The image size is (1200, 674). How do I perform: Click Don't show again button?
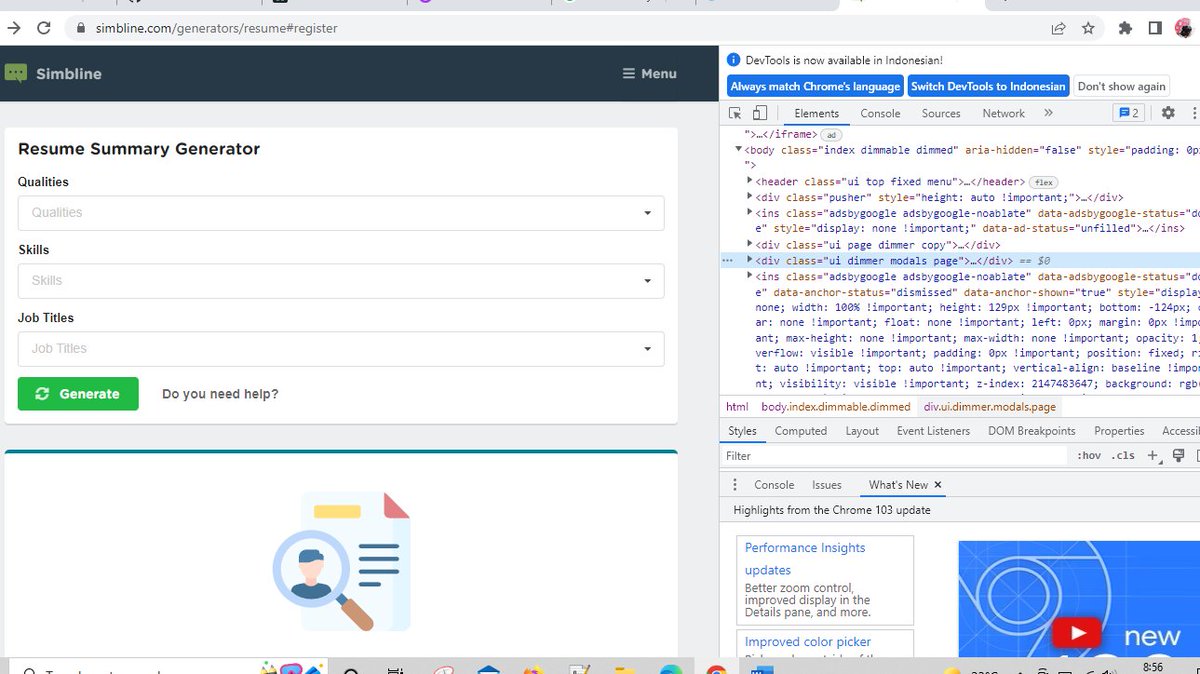(1121, 86)
